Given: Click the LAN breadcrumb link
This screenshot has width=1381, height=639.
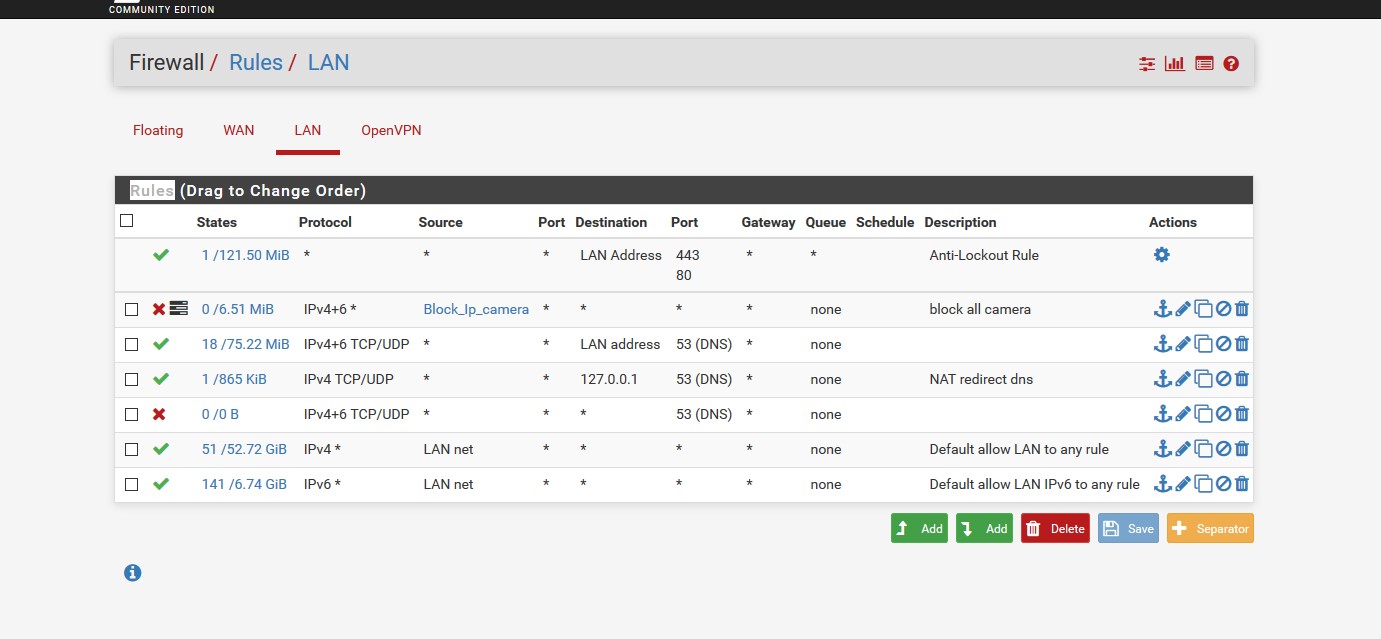Looking at the screenshot, I should (x=329, y=62).
